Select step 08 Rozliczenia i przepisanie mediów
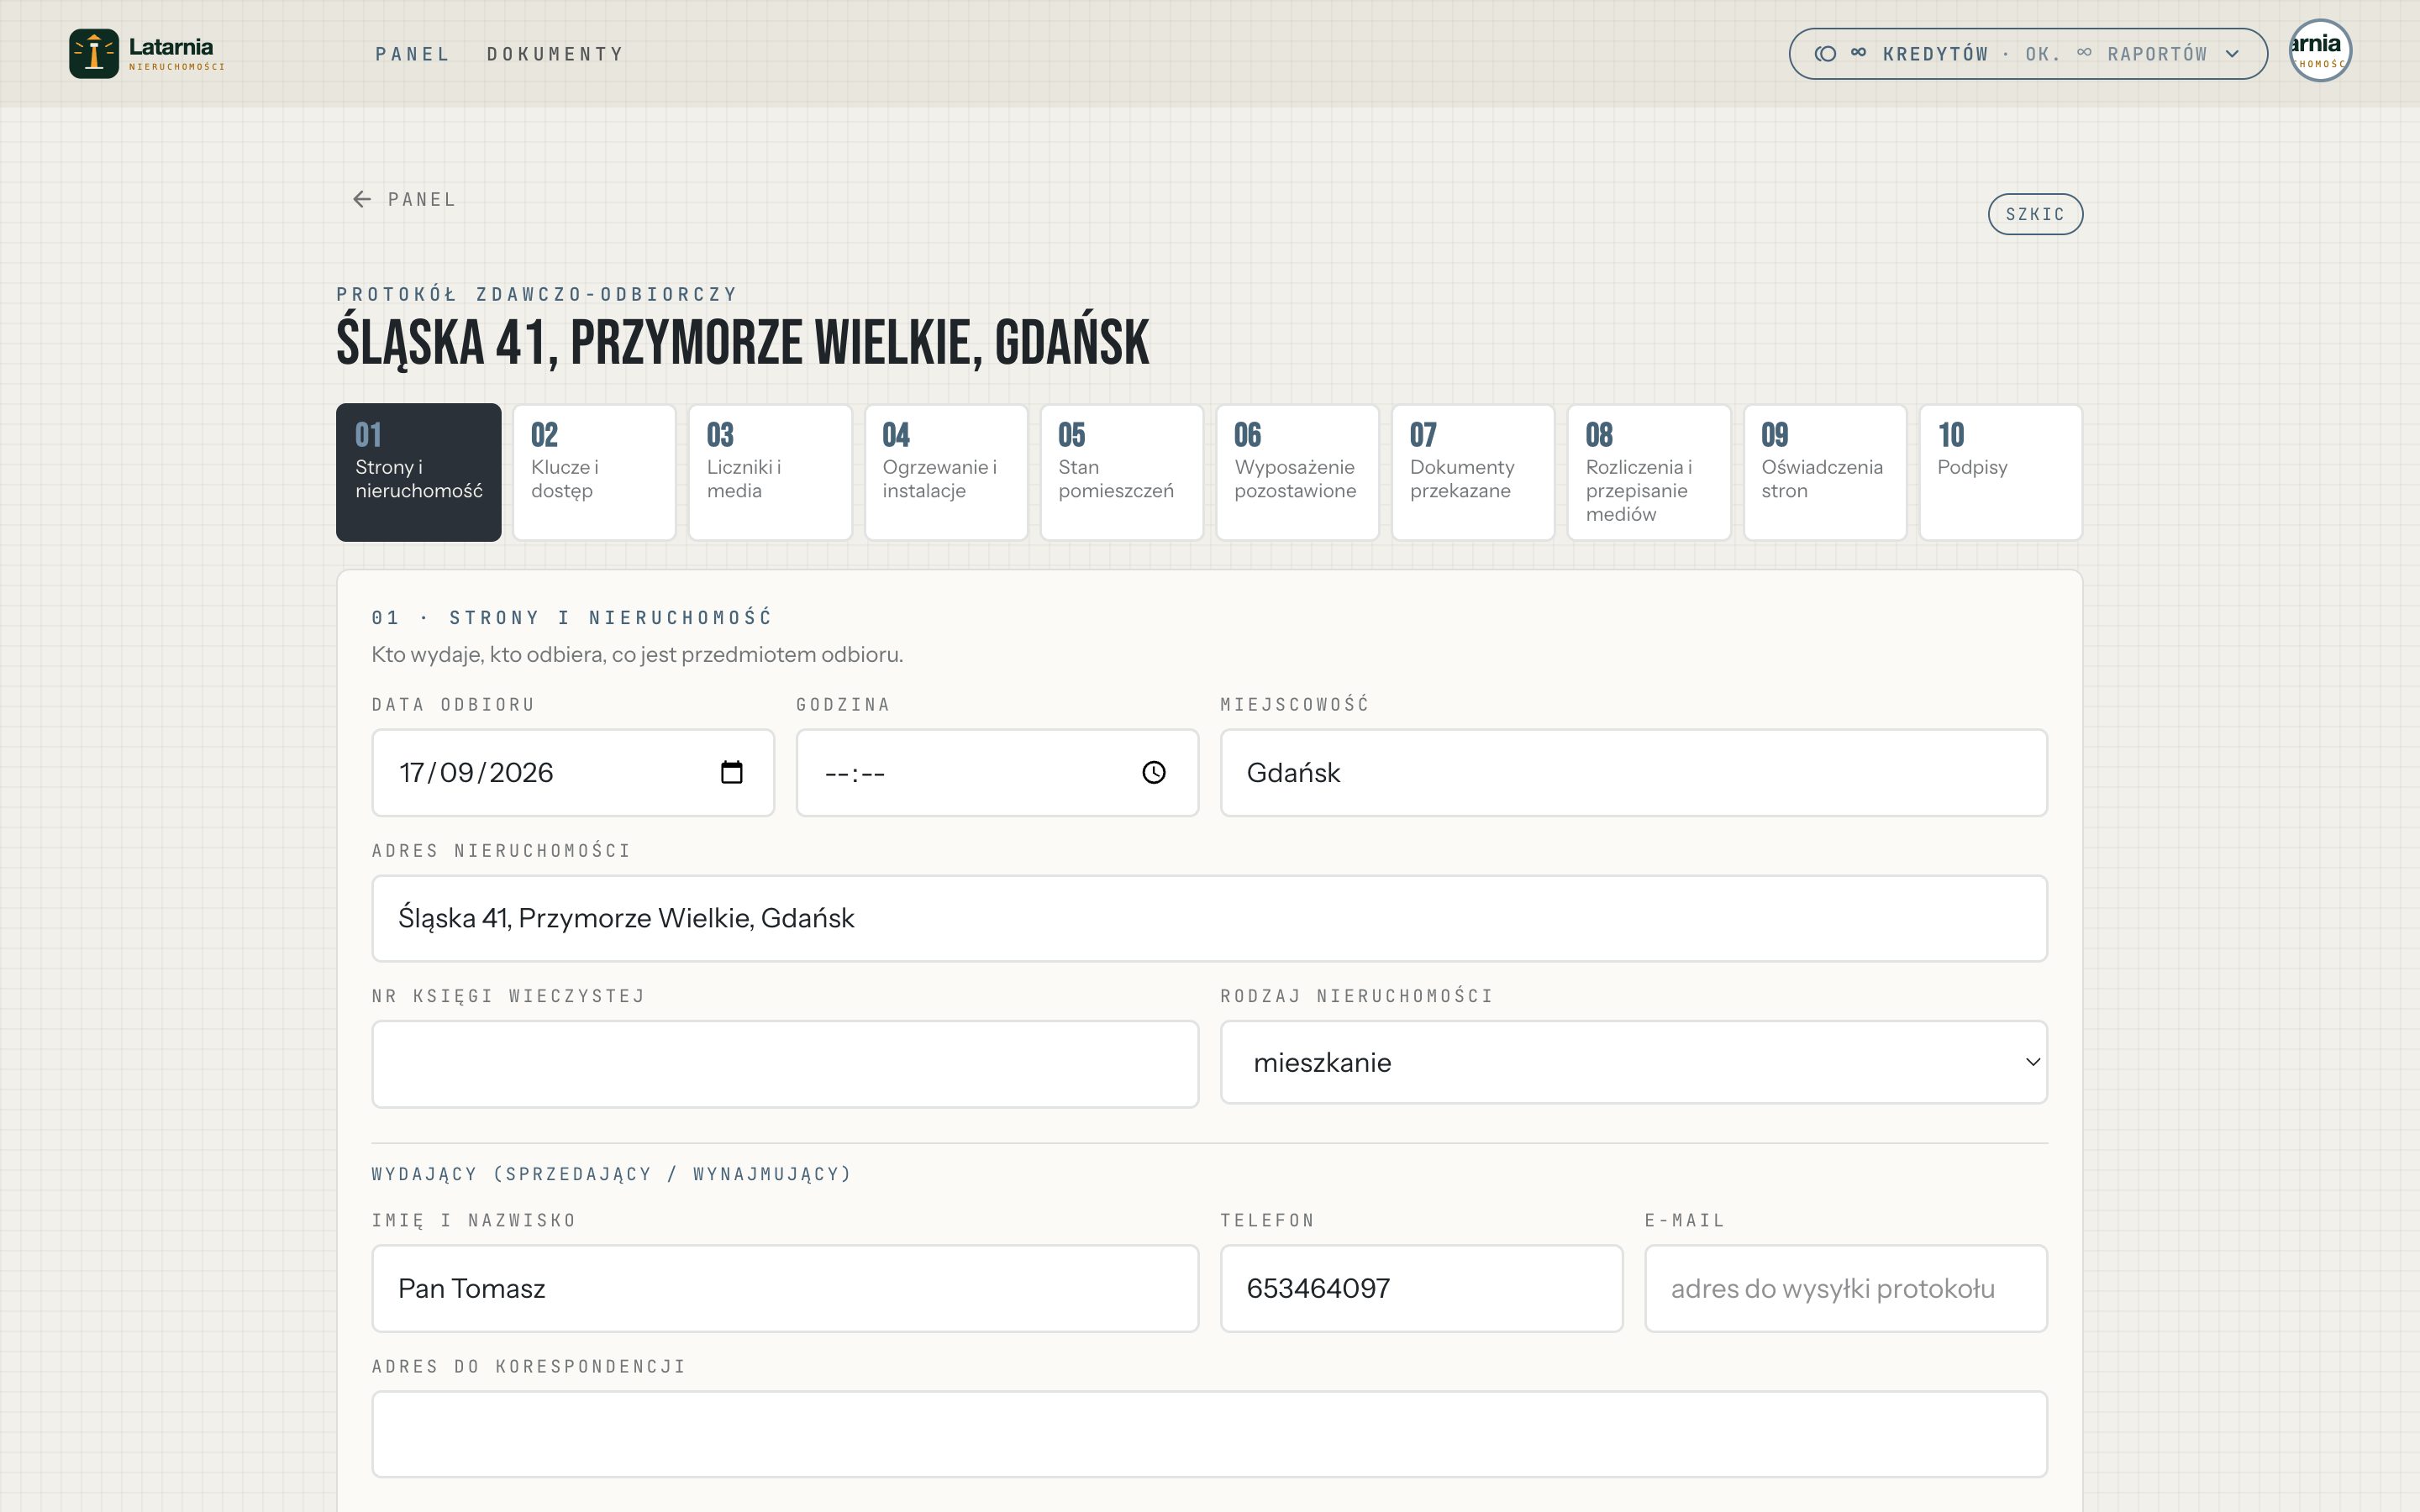The height and width of the screenshot is (1512, 2420). (1649, 472)
